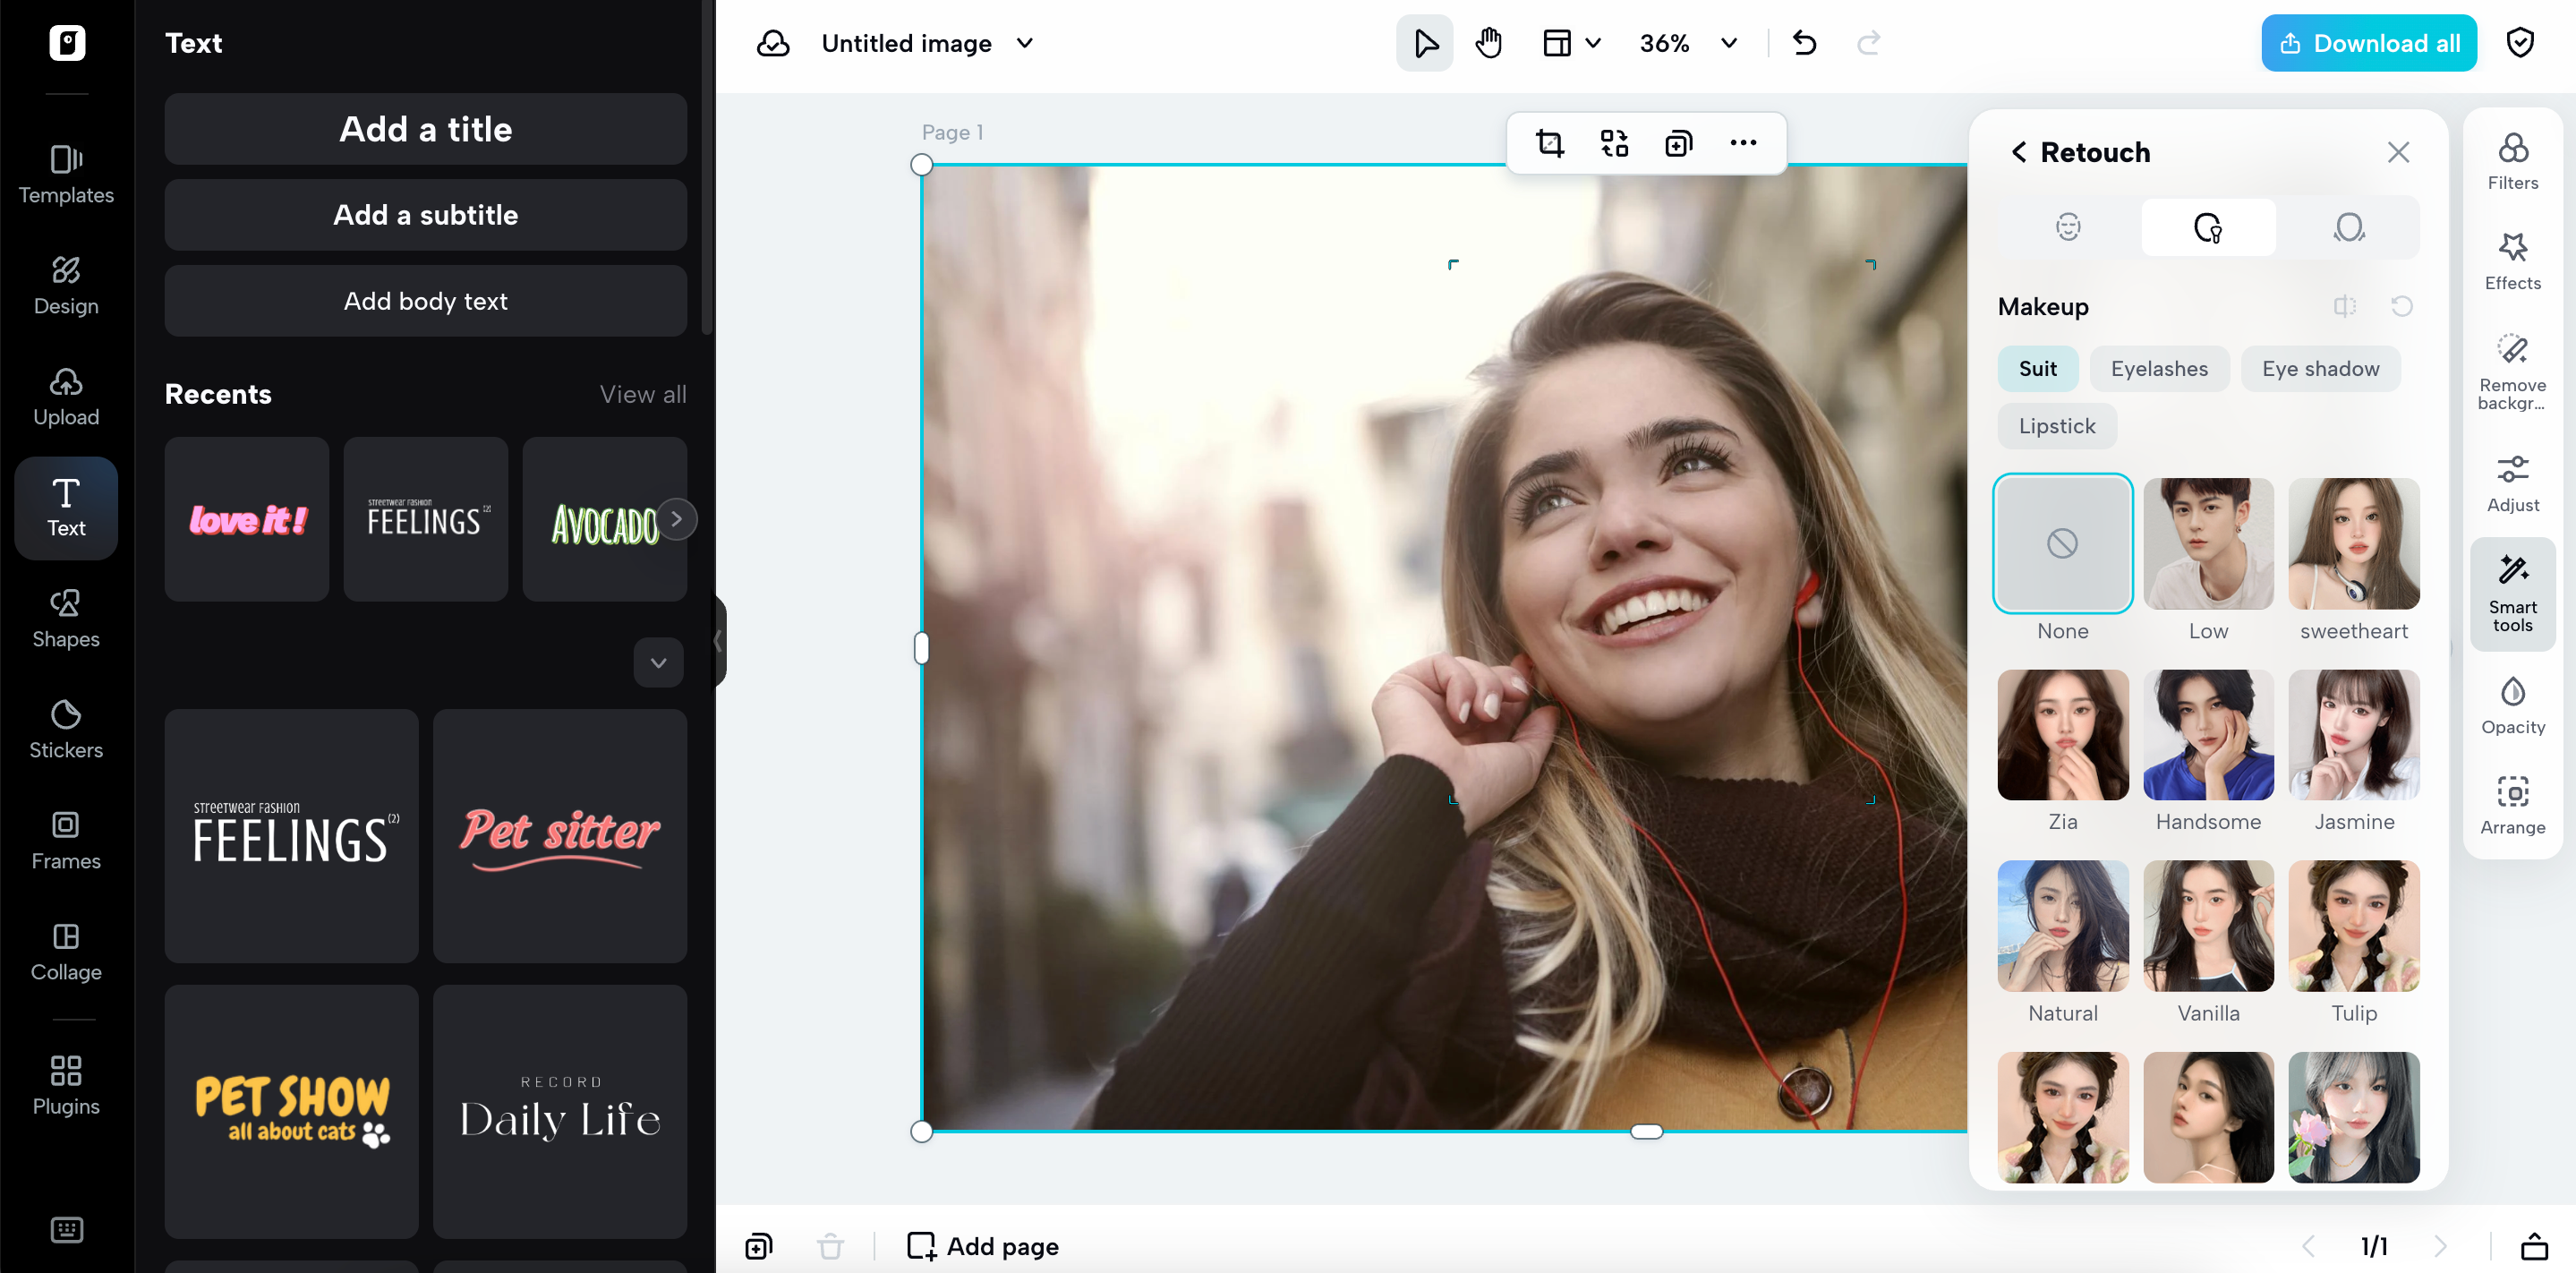The height and width of the screenshot is (1273, 2576).
Task: Open the 36% zoom level dropdown
Action: click(1728, 43)
